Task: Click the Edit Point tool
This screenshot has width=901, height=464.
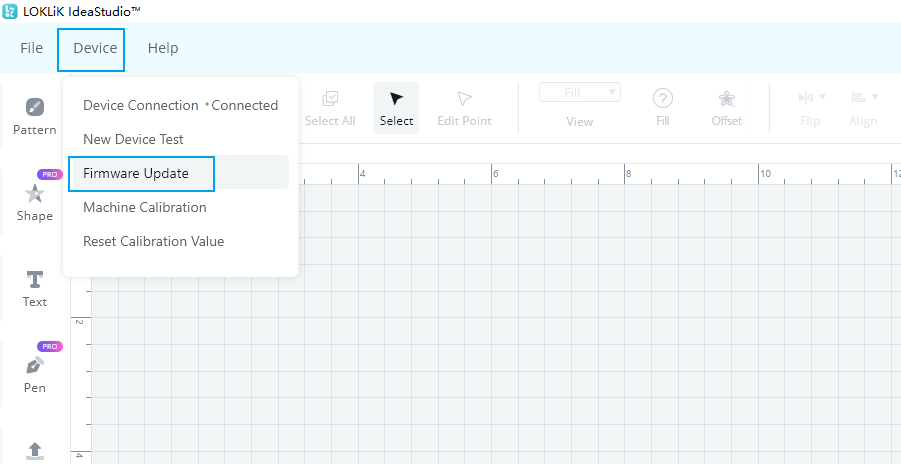Action: click(x=464, y=108)
